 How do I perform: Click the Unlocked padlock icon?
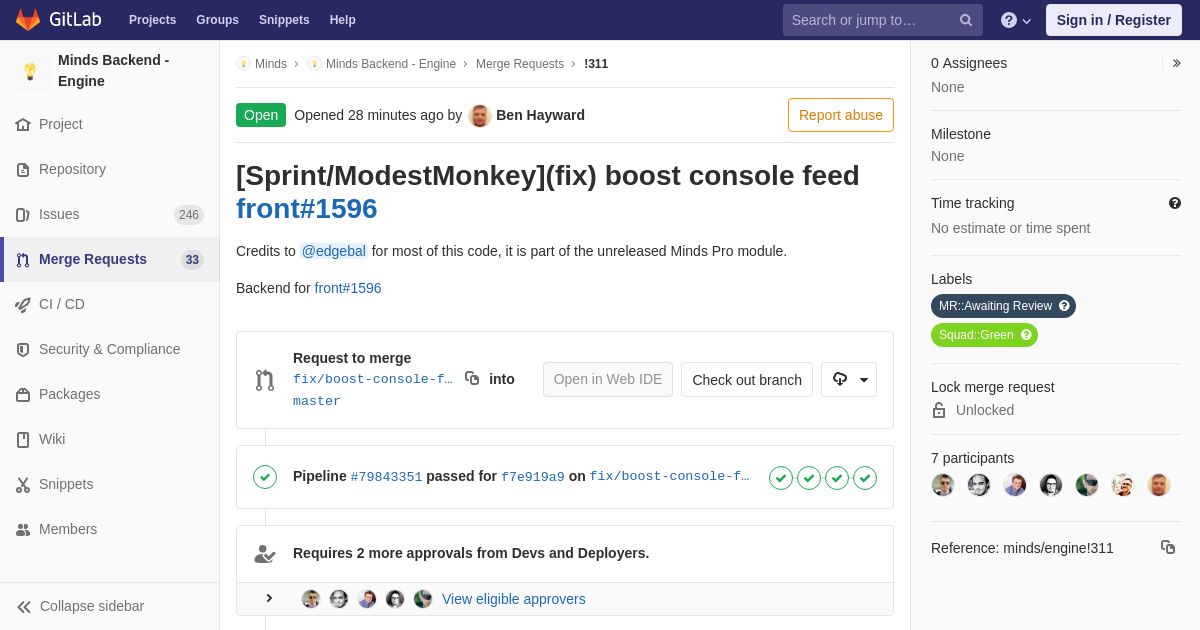point(939,410)
